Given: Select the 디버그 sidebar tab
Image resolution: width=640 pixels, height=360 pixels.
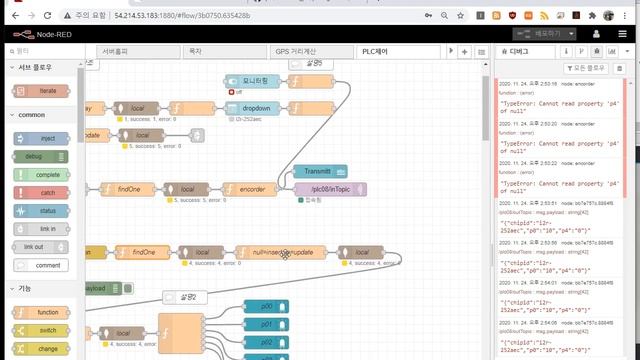Looking at the screenshot, I should [525, 52].
